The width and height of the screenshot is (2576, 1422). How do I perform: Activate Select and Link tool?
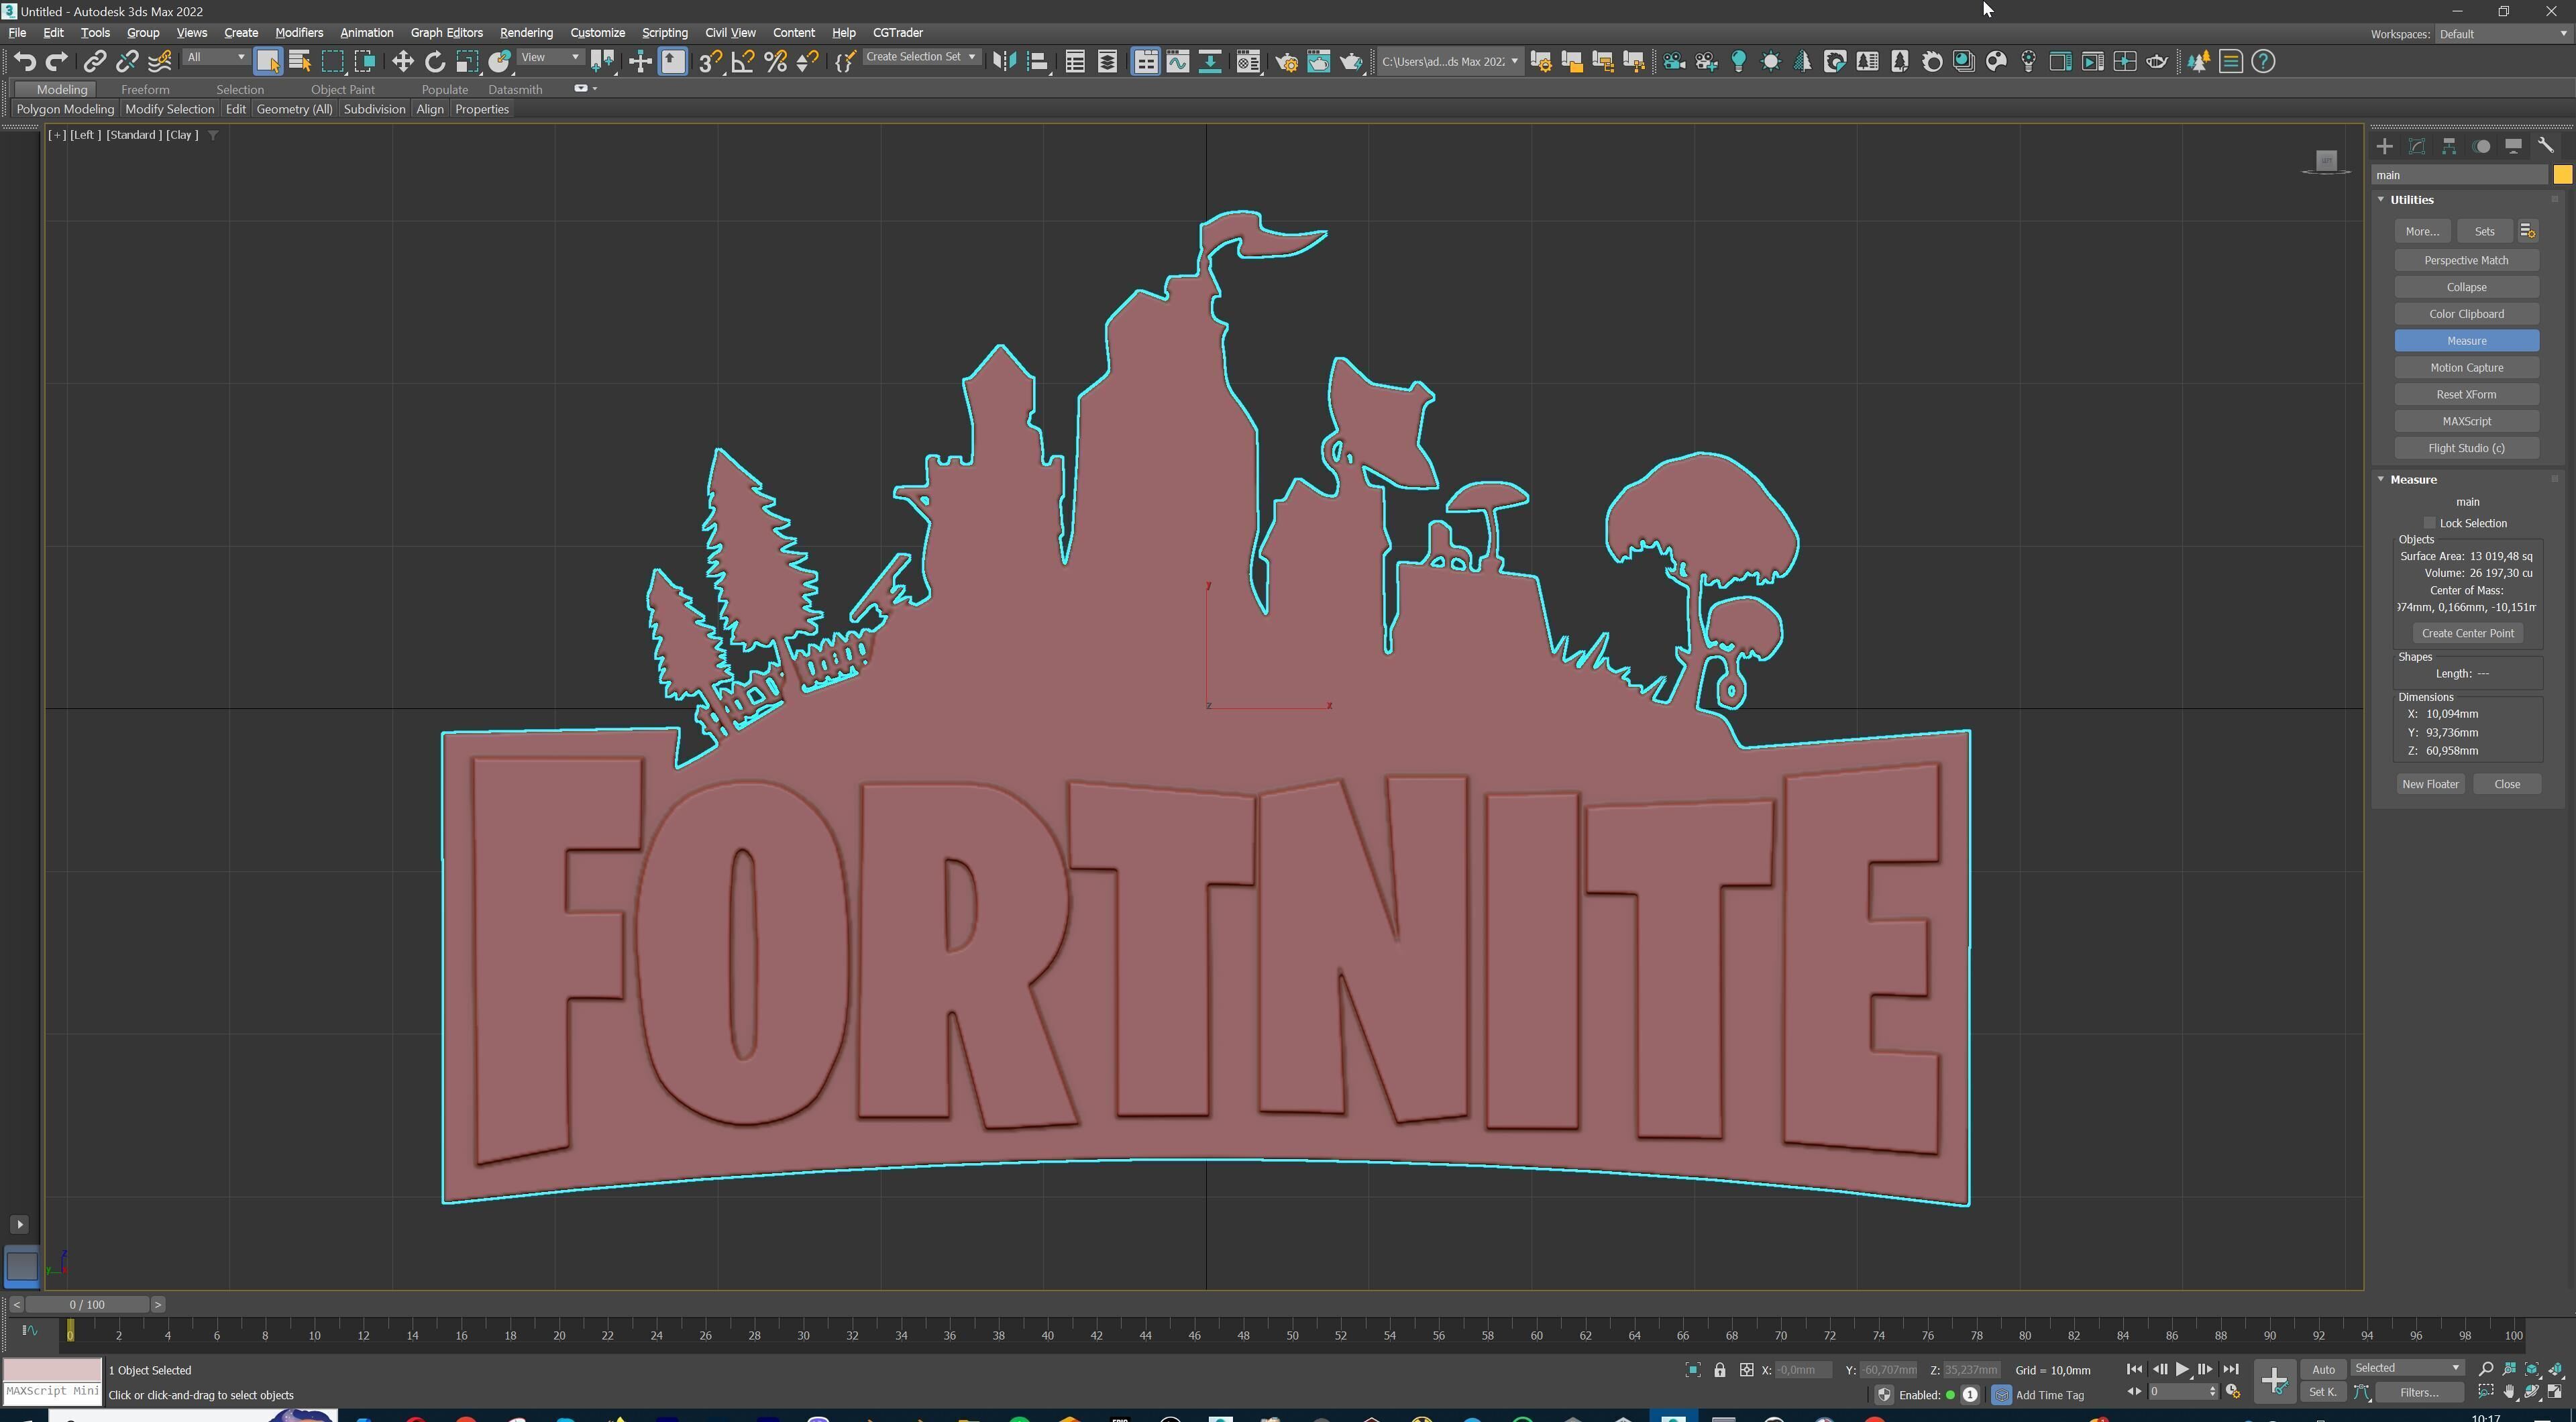pyautogui.click(x=94, y=62)
